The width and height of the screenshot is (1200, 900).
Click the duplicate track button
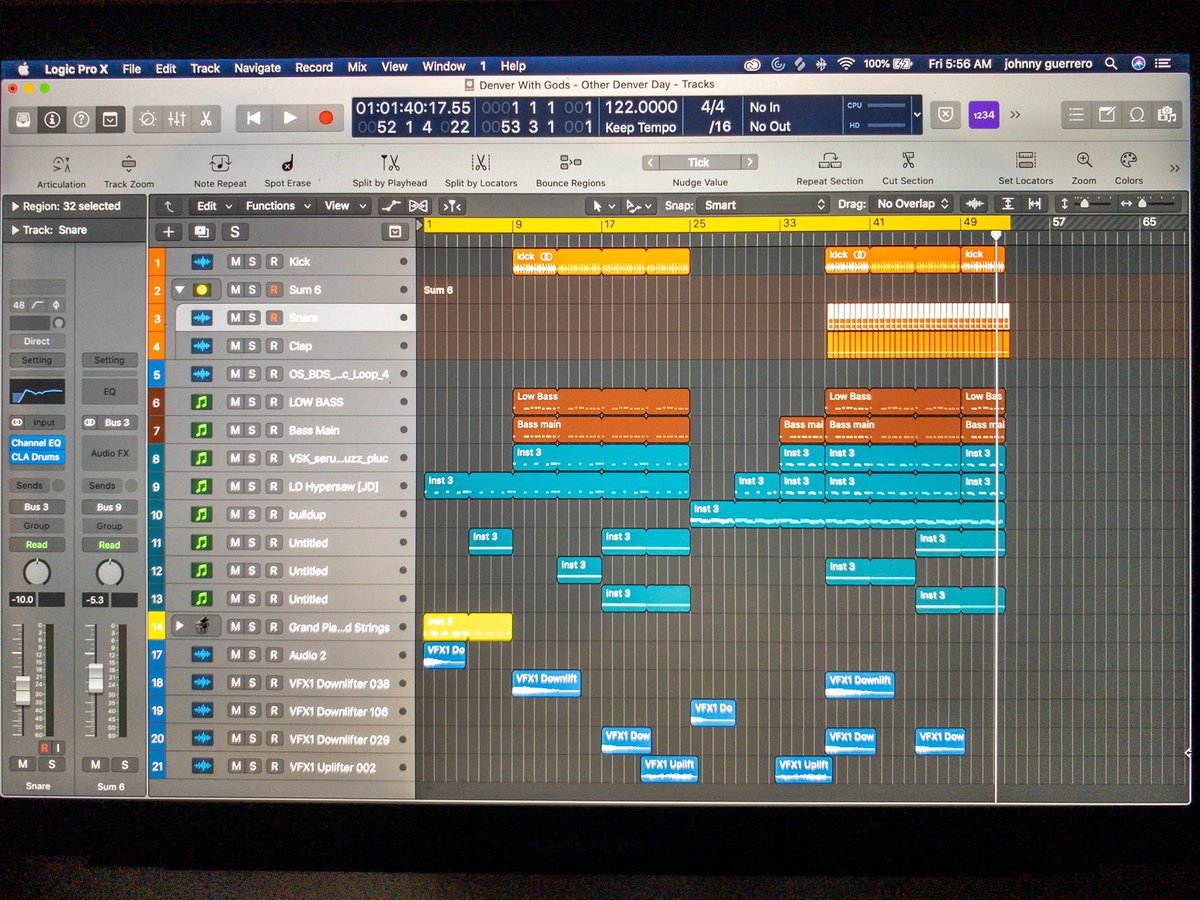(x=202, y=231)
